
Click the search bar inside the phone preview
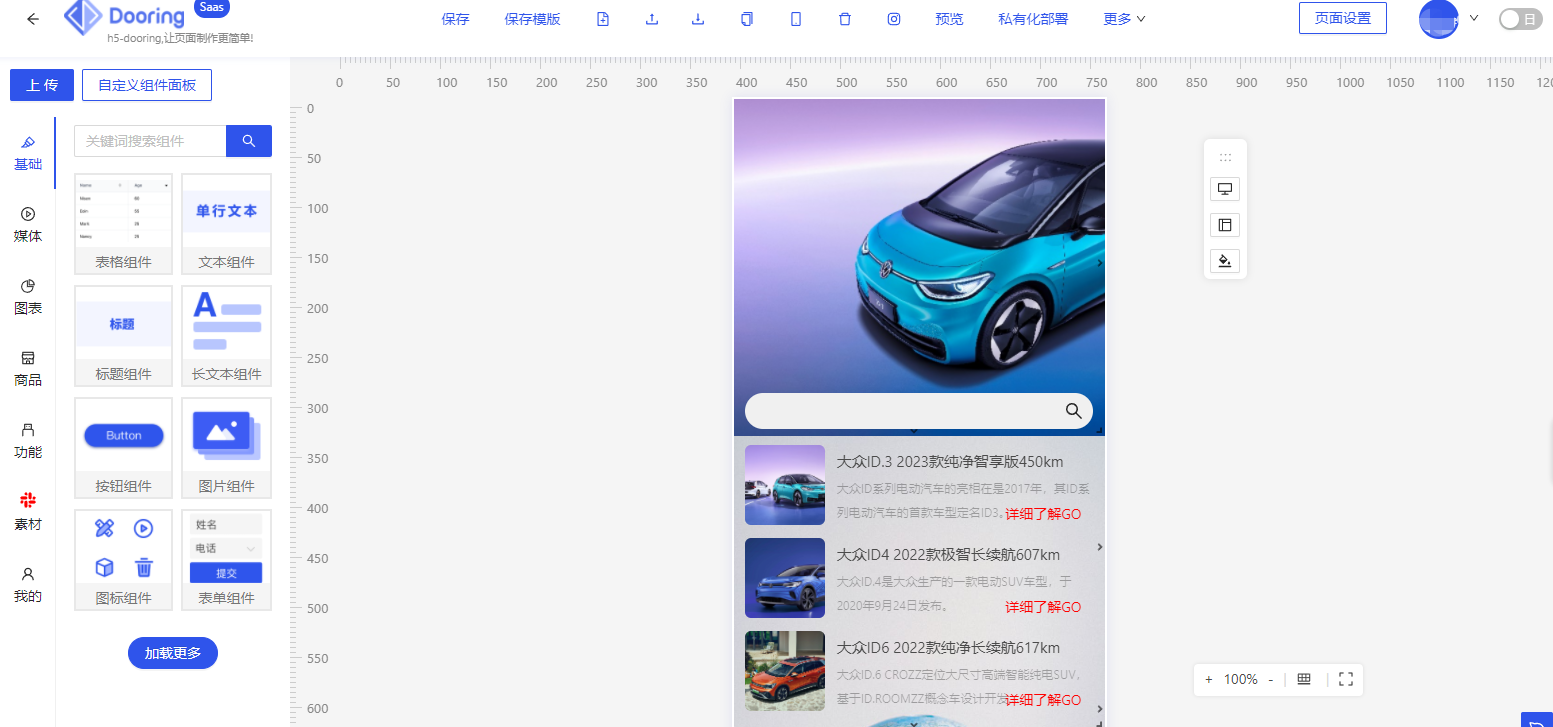(x=919, y=411)
